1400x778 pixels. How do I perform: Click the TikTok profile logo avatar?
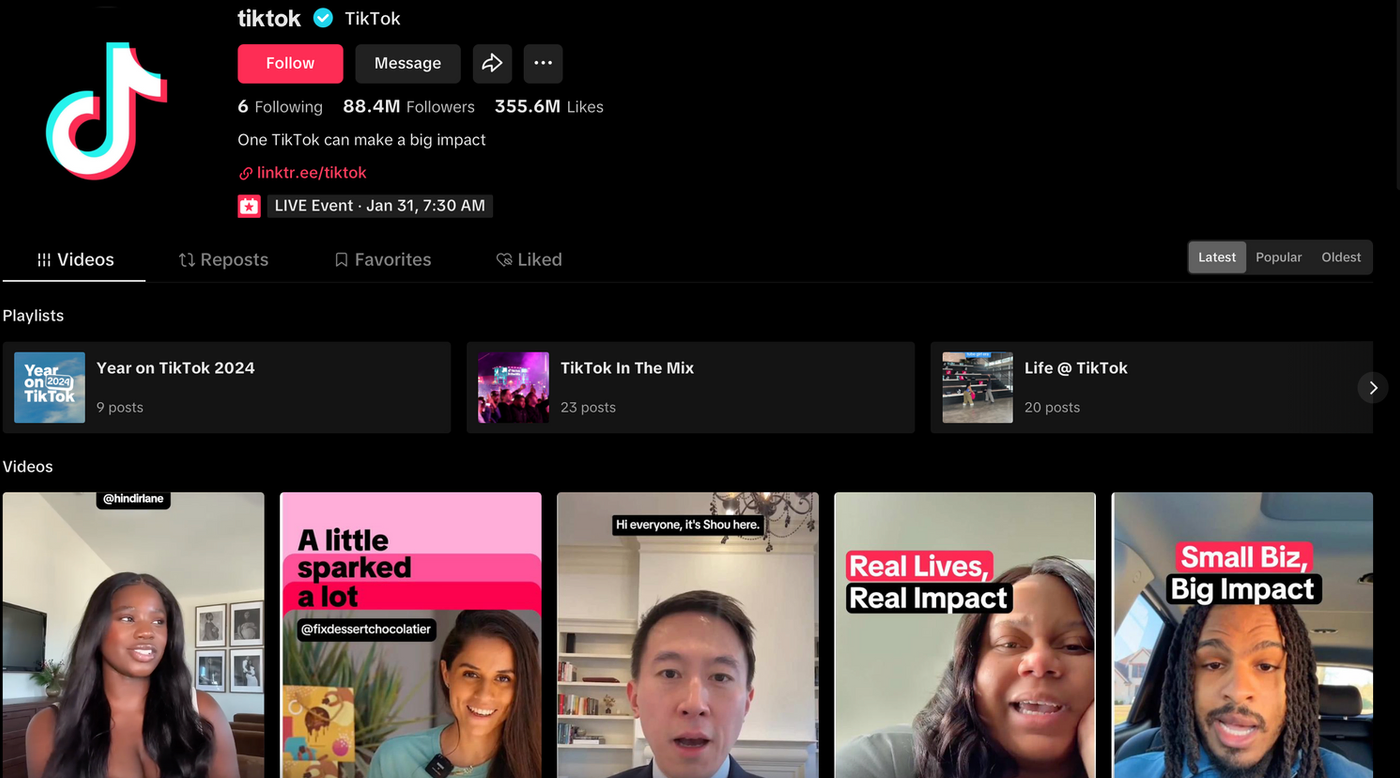coord(106,111)
